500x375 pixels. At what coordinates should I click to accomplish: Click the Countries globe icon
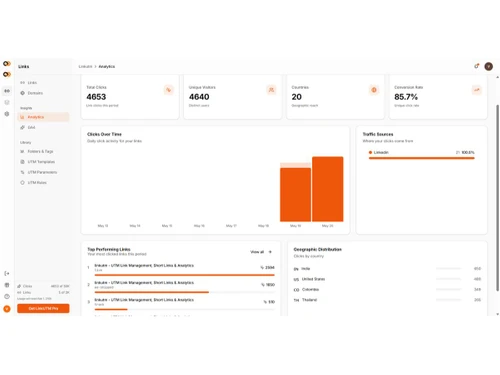[x=374, y=90]
